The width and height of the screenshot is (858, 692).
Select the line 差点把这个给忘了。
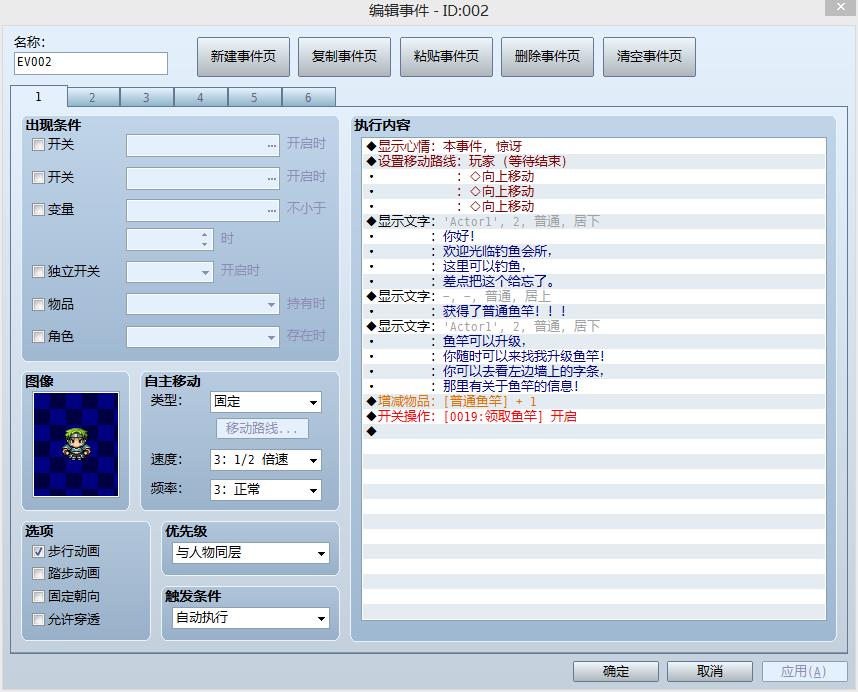pos(594,281)
